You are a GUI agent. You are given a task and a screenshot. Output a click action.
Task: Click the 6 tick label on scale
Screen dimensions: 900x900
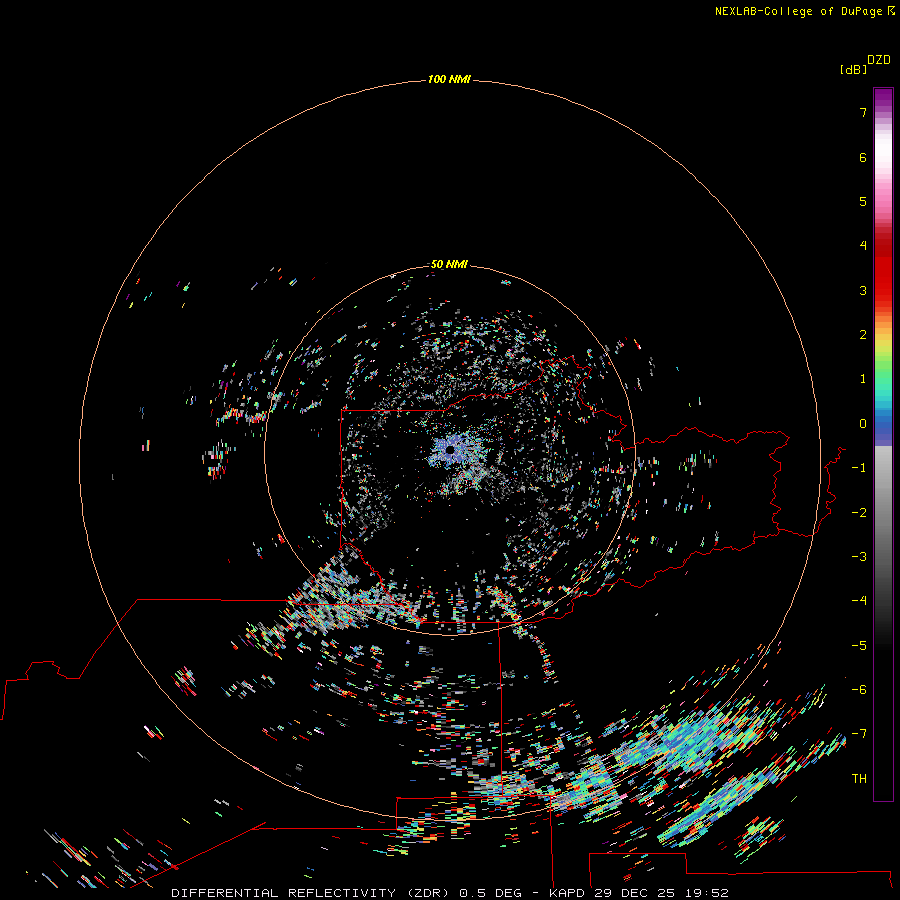[863, 157]
